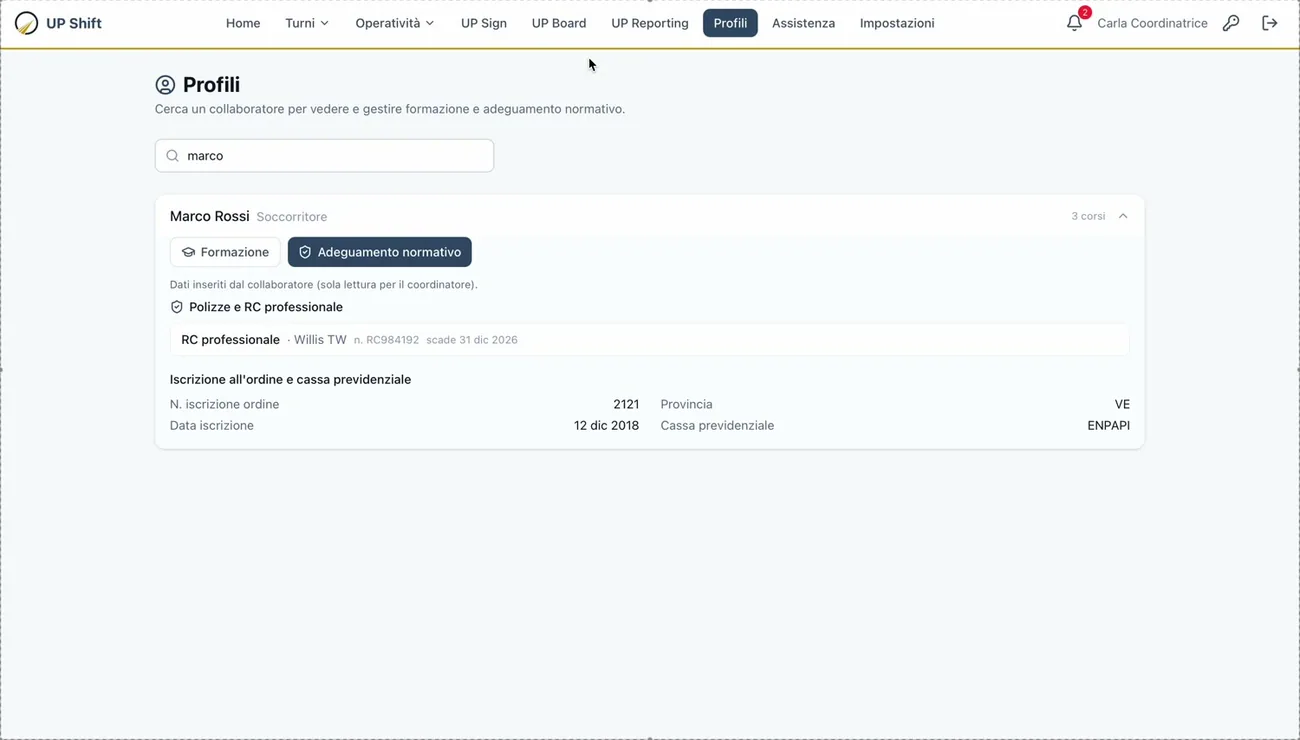Screen dimensions: 1300x740
Task: Select the RC professionale policy row
Action: [x=650, y=340]
